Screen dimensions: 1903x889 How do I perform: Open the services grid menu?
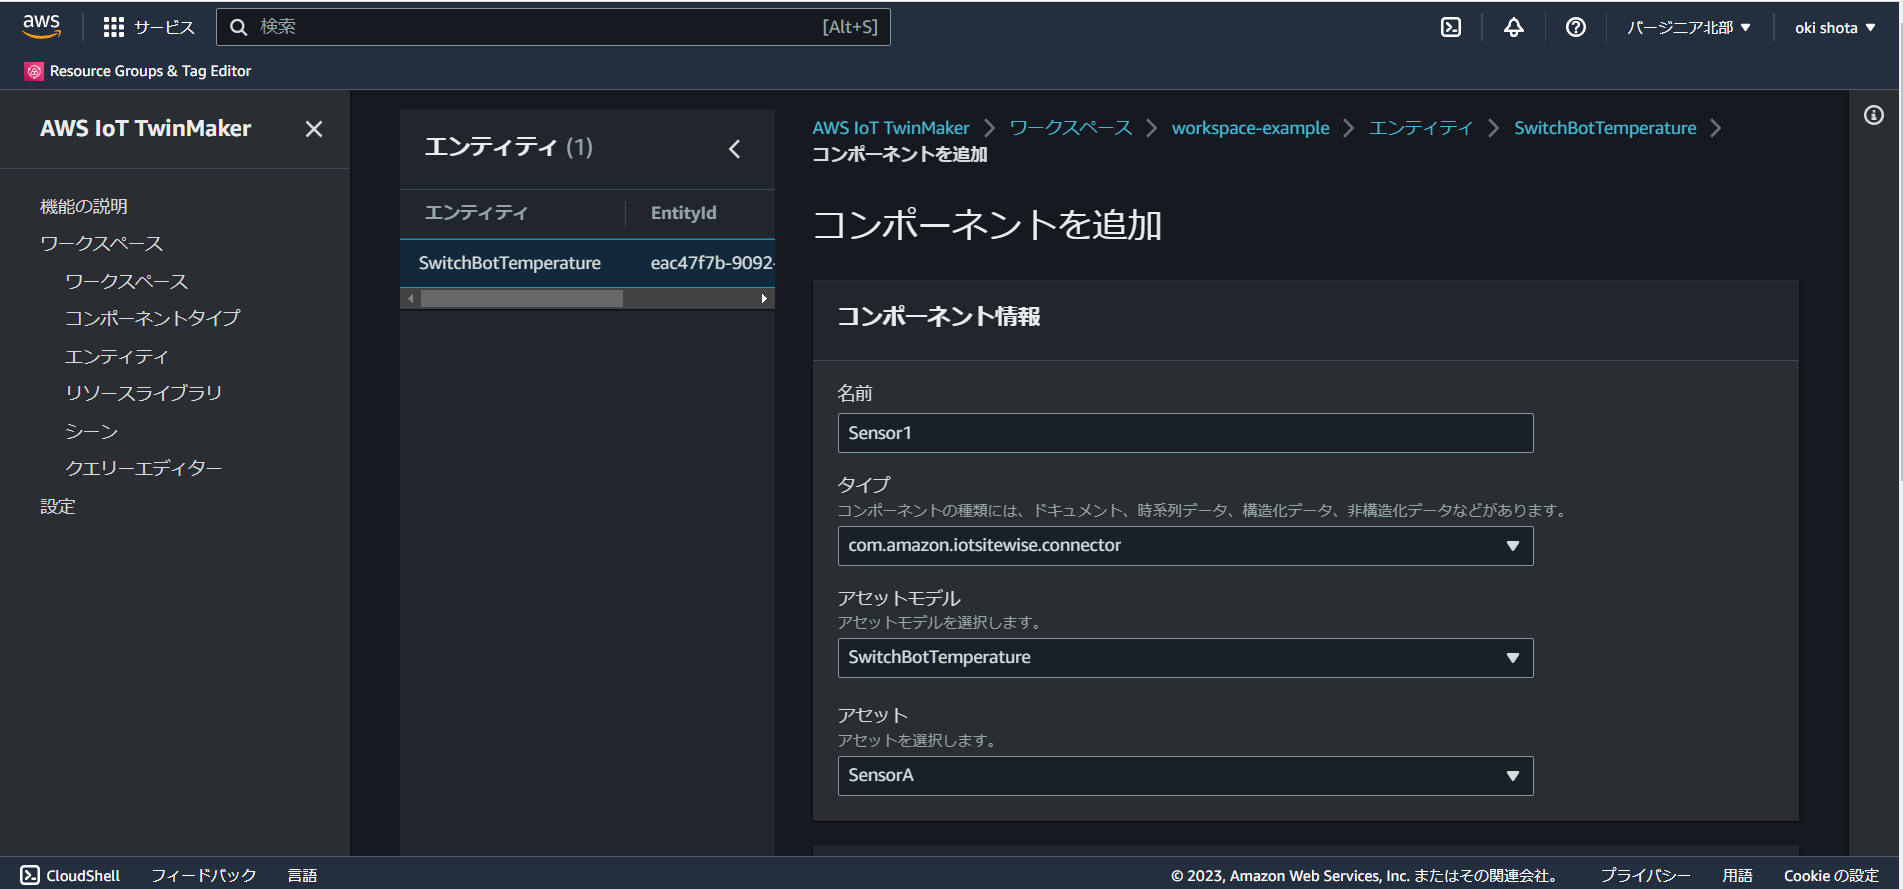(114, 27)
